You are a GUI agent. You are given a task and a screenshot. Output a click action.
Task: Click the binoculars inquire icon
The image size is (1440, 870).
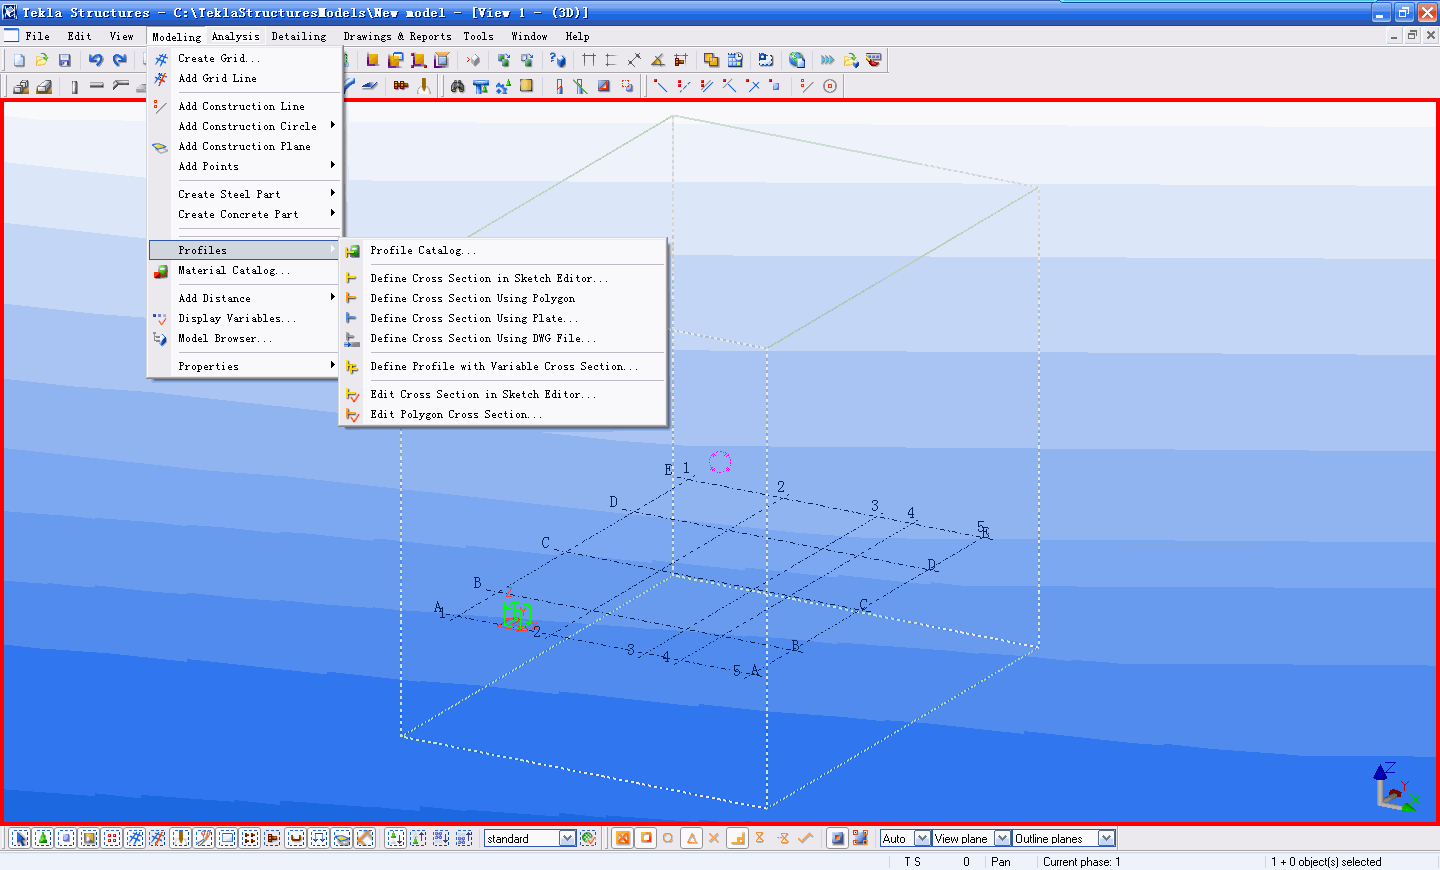coord(457,86)
